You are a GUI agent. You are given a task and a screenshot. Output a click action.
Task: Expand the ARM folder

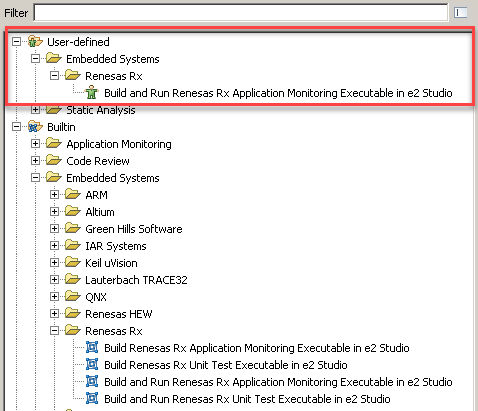point(54,195)
